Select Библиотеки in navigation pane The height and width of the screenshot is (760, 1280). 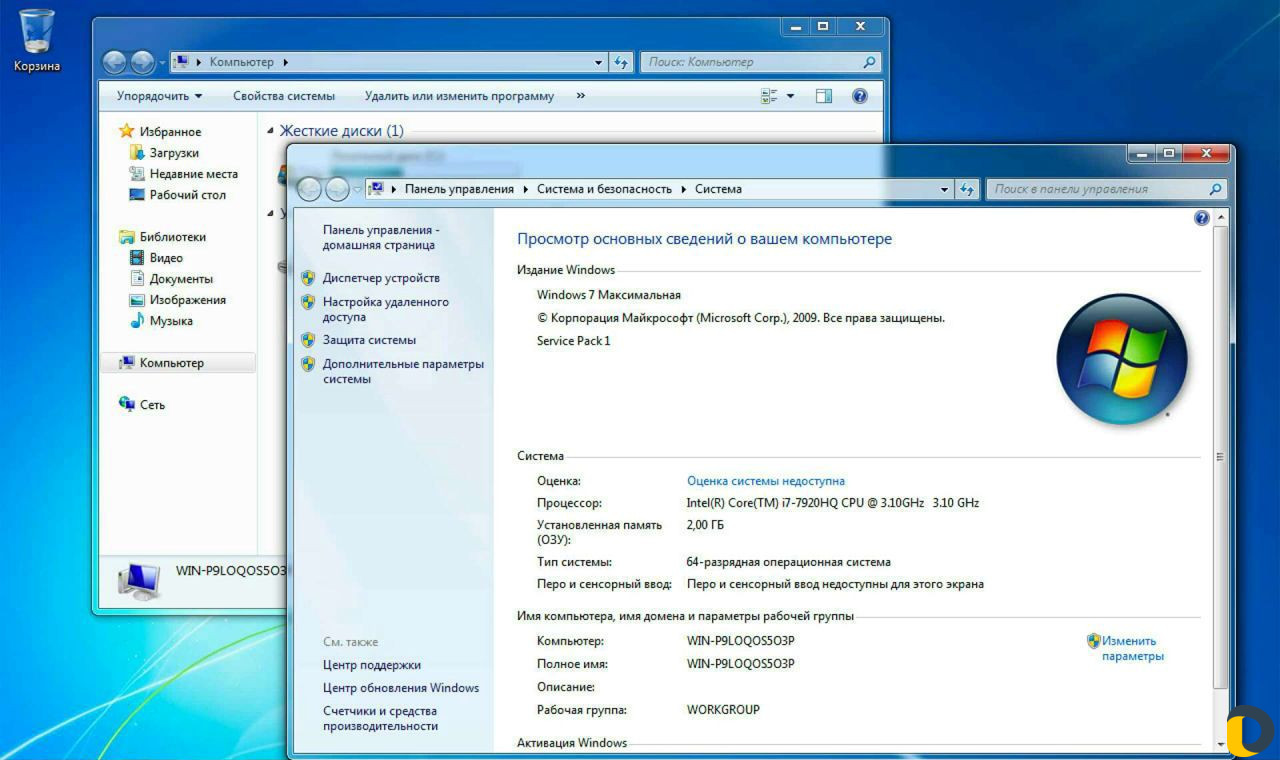pyautogui.click(x=173, y=237)
